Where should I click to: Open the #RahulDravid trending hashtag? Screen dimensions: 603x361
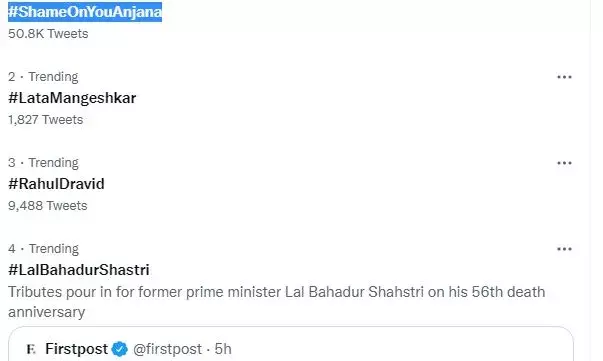(56, 184)
